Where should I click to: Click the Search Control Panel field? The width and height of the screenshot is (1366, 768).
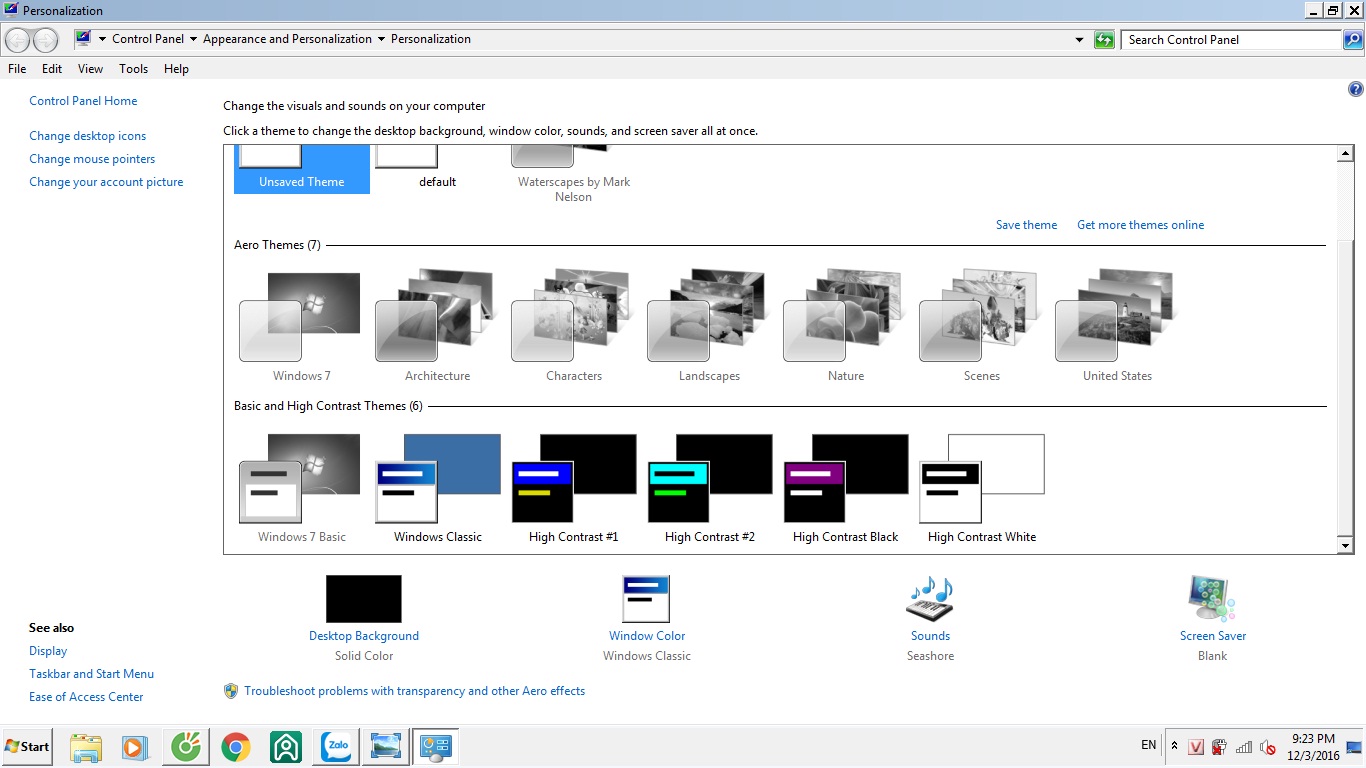coord(1231,40)
